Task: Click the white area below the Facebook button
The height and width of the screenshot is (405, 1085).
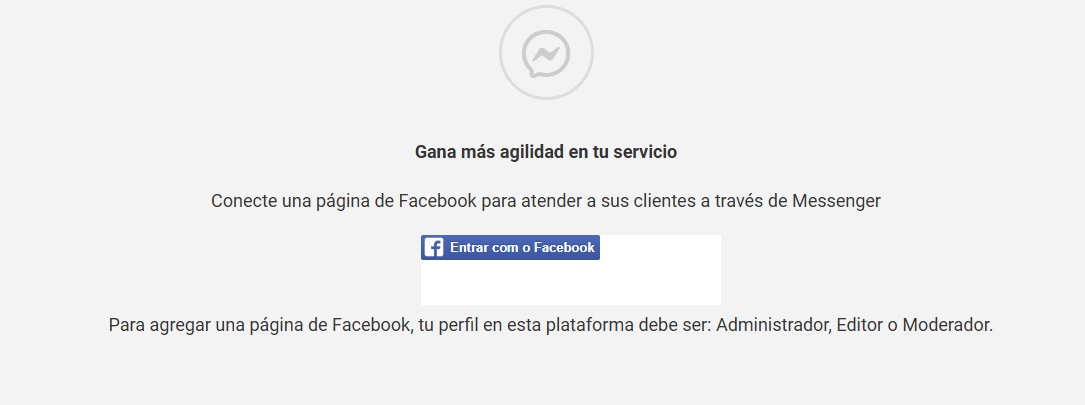Action: click(570, 282)
